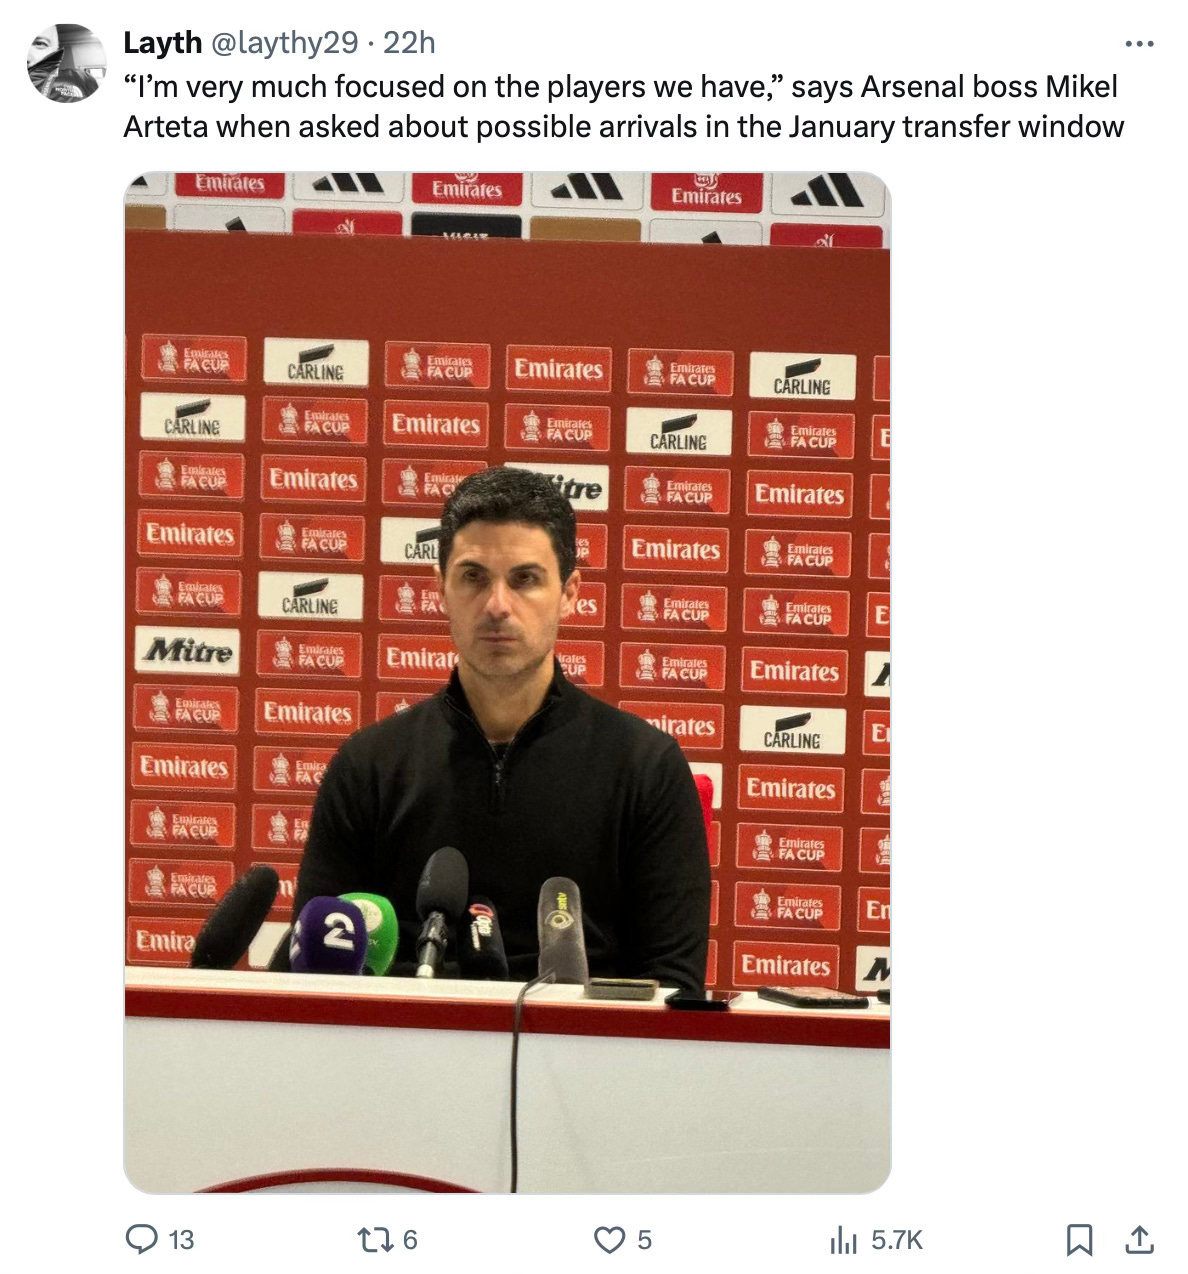Click the reply count 13
This screenshot has width=1188, height=1274.
coord(181,1241)
